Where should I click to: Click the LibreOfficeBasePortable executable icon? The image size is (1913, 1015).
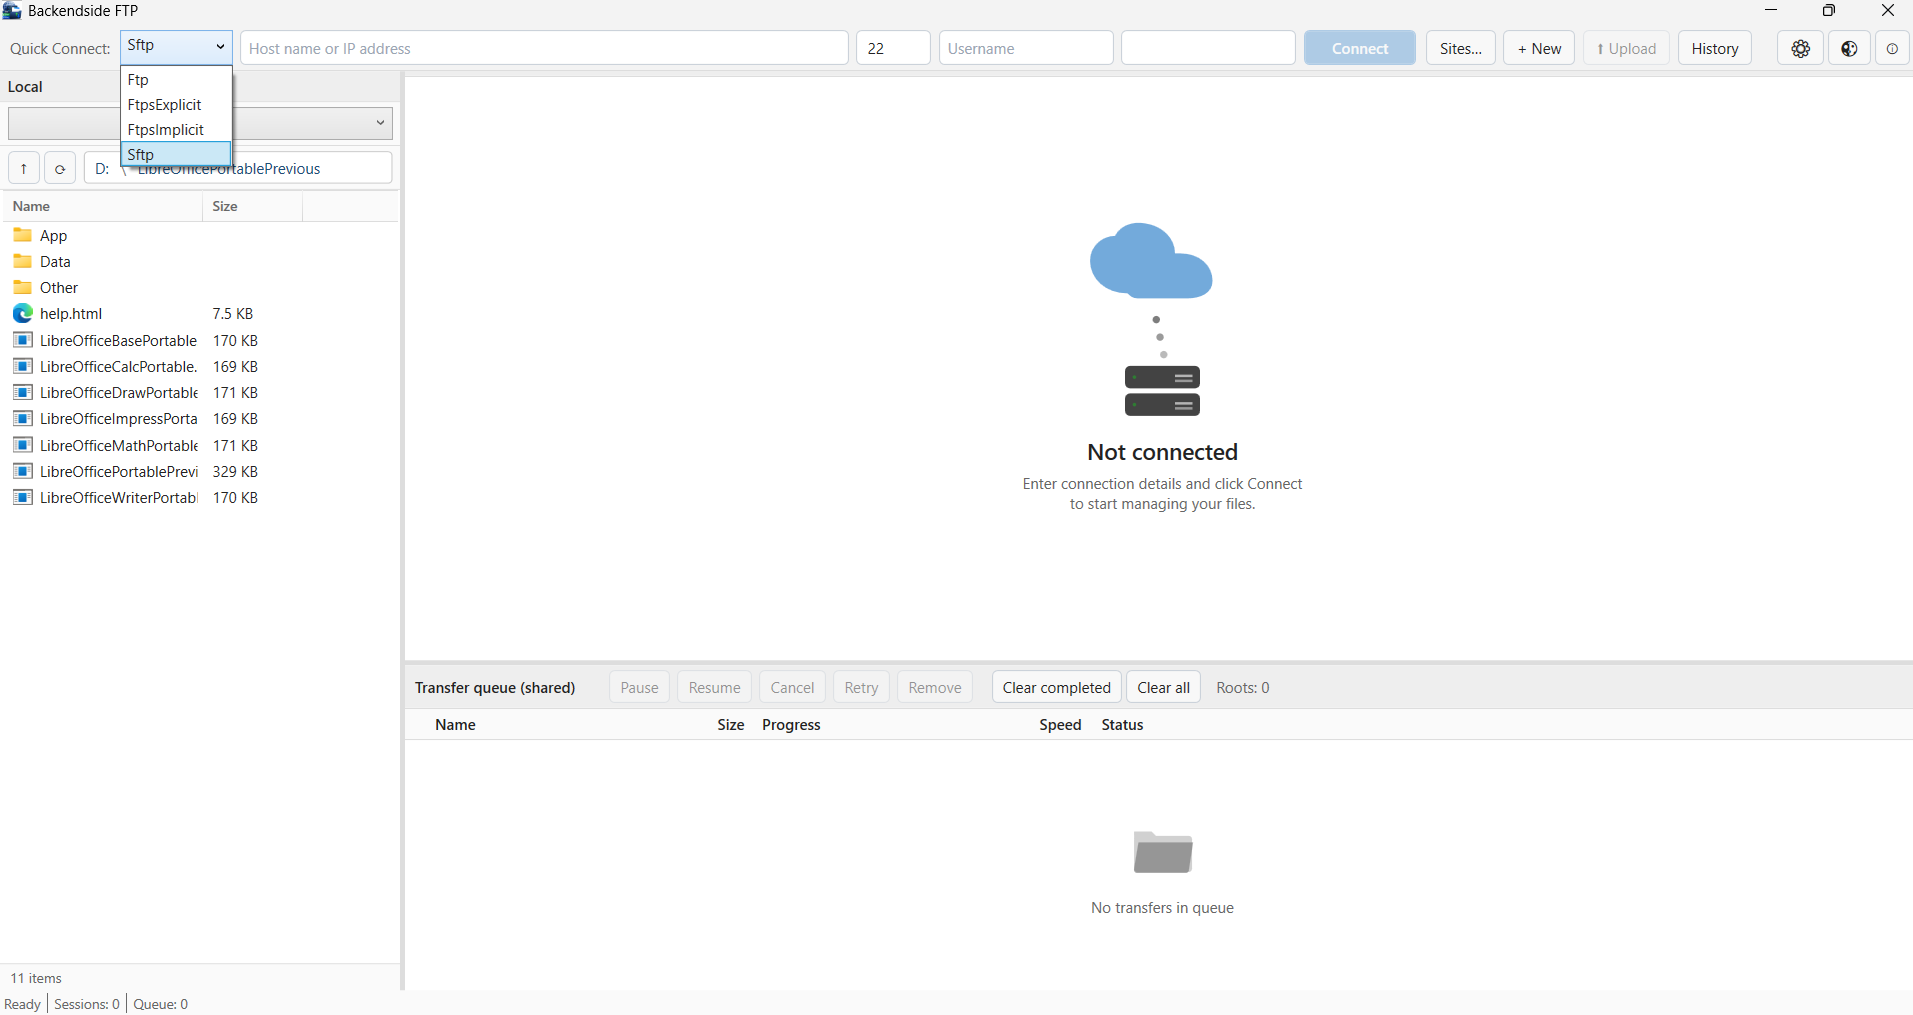pyautogui.click(x=23, y=340)
